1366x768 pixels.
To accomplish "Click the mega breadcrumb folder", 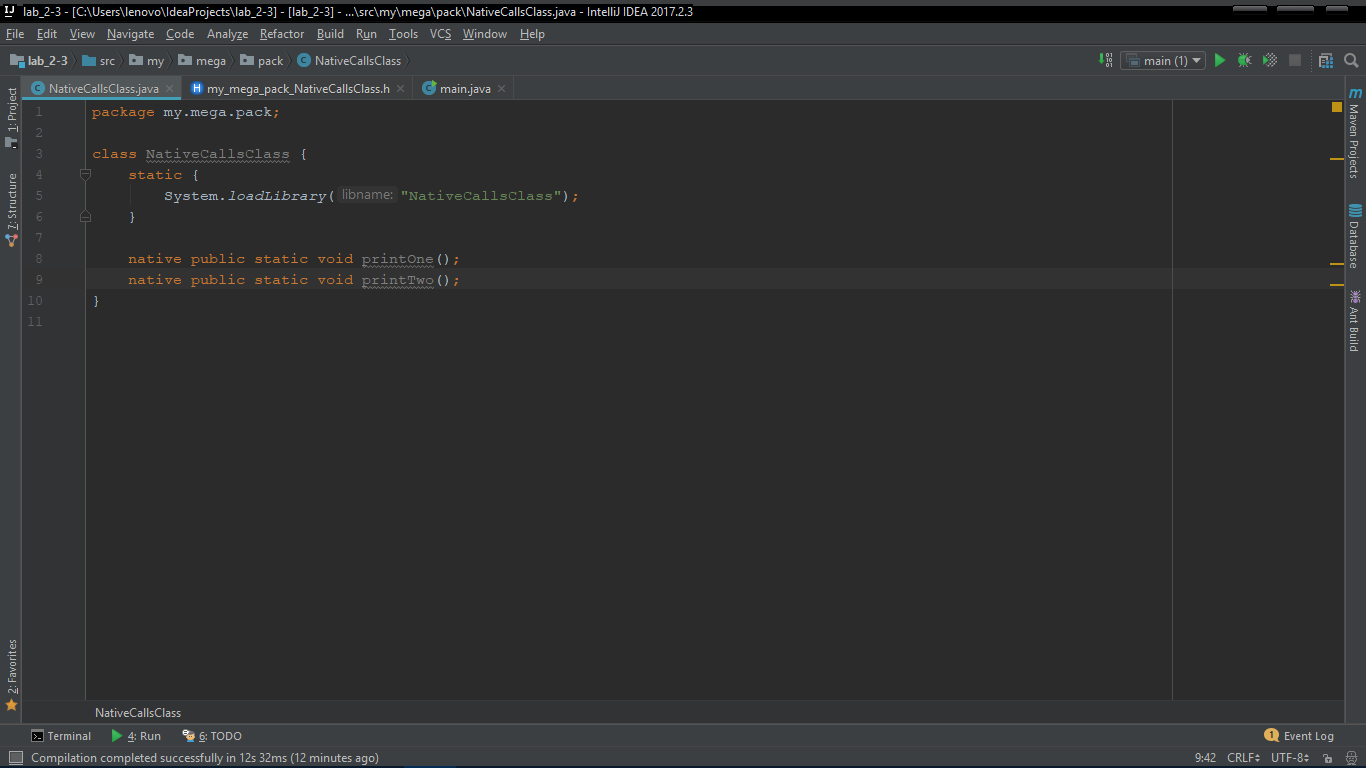I will 203,60.
